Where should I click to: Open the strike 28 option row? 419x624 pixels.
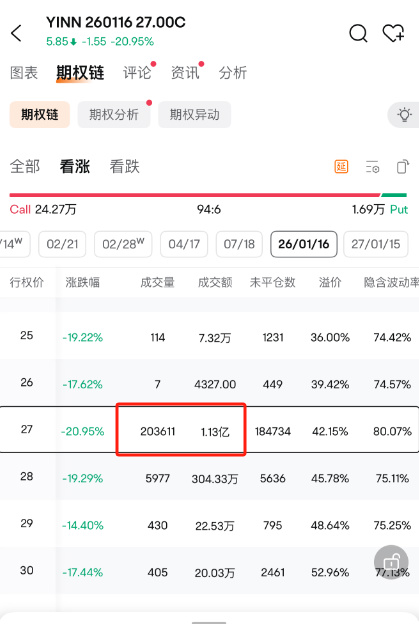tap(209, 477)
